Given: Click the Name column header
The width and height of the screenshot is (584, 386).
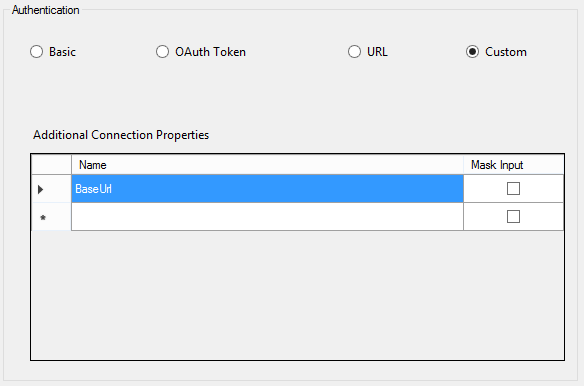Looking at the screenshot, I should 267,164.
